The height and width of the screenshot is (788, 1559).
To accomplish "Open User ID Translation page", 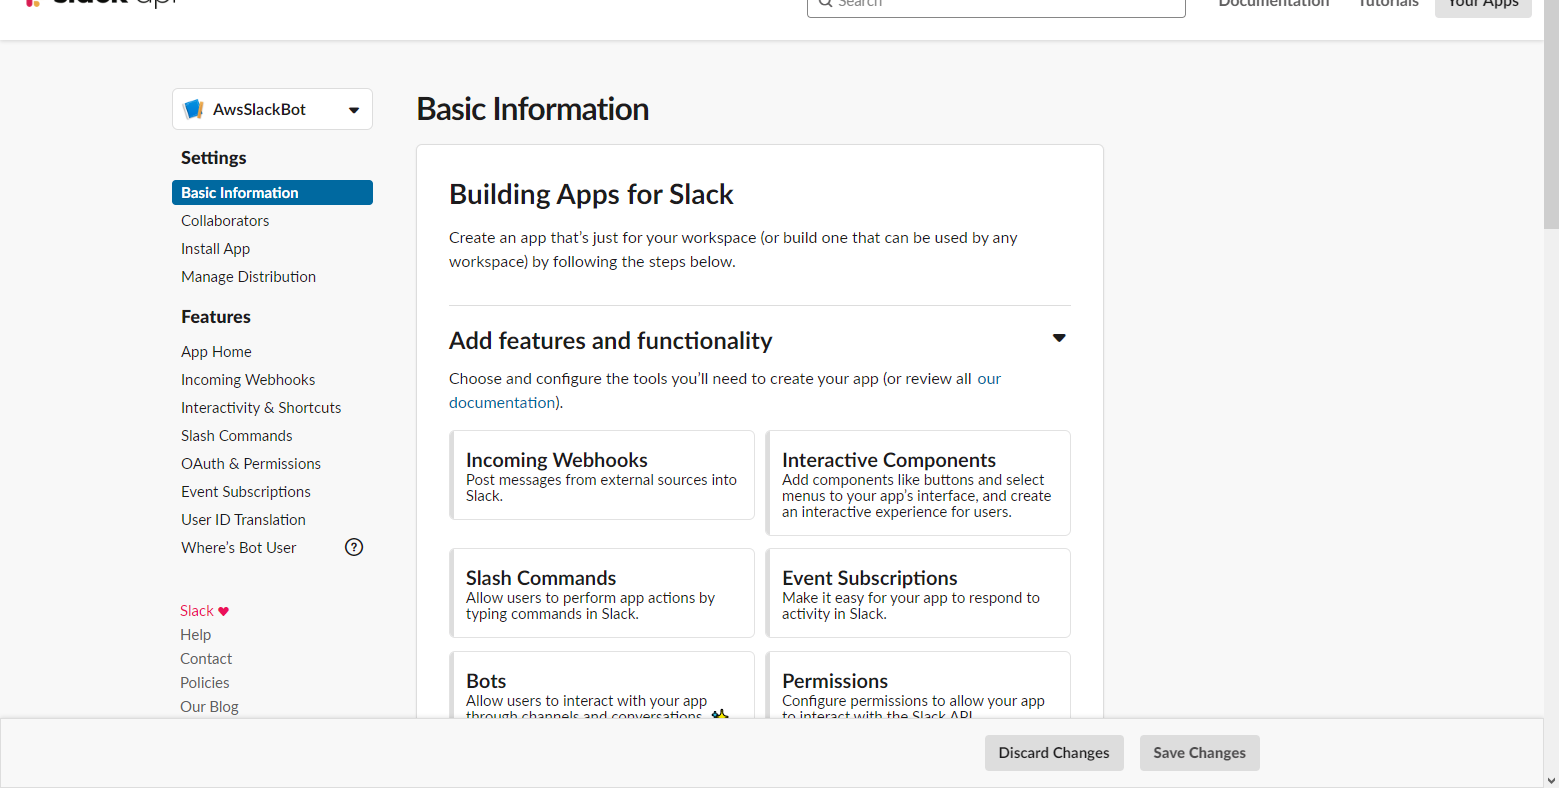I will point(243,519).
